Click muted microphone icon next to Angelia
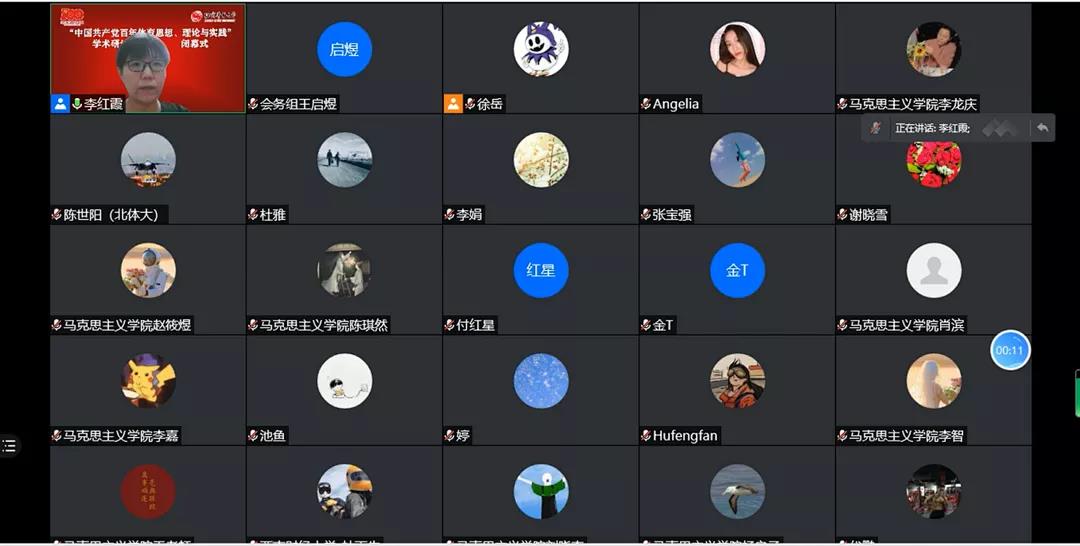 pyautogui.click(x=645, y=104)
